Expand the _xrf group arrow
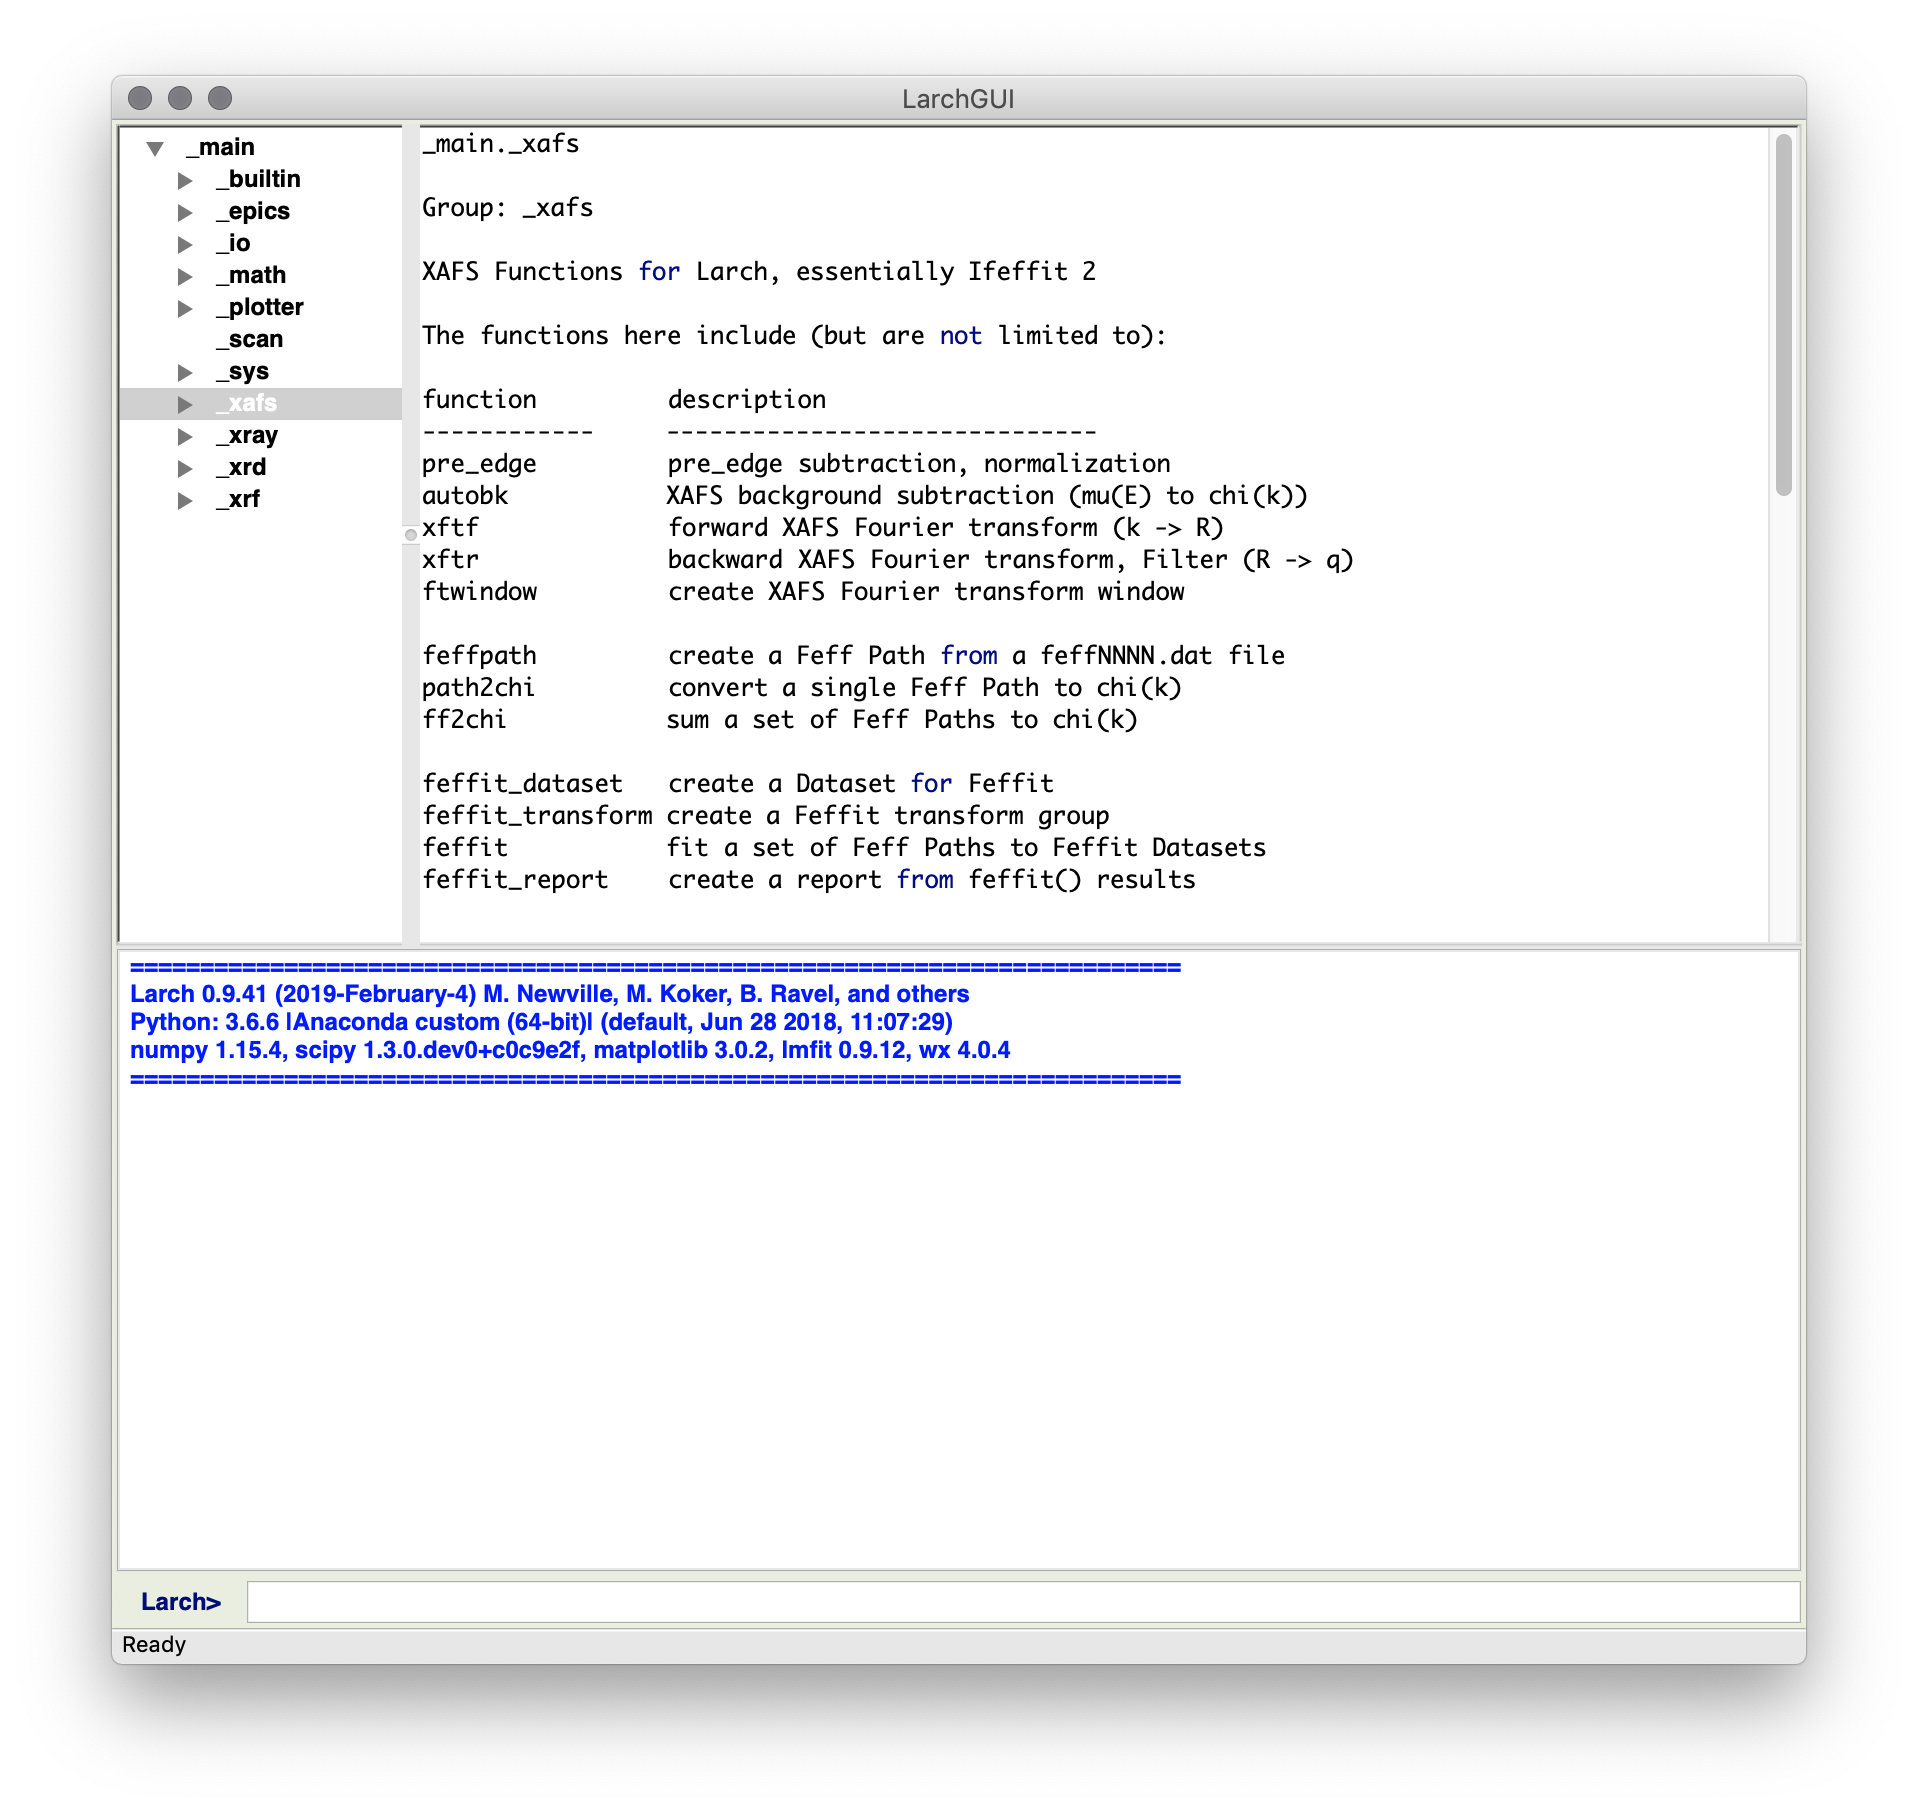This screenshot has height=1812, width=1918. pos(185,500)
